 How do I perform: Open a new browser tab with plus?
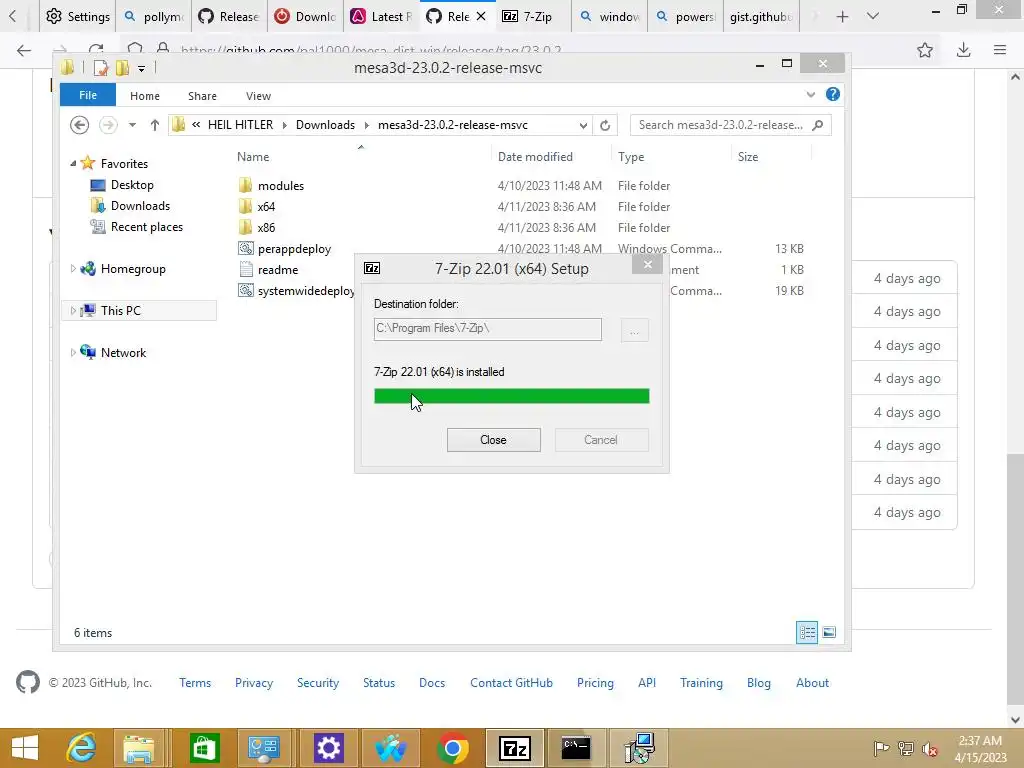842,16
